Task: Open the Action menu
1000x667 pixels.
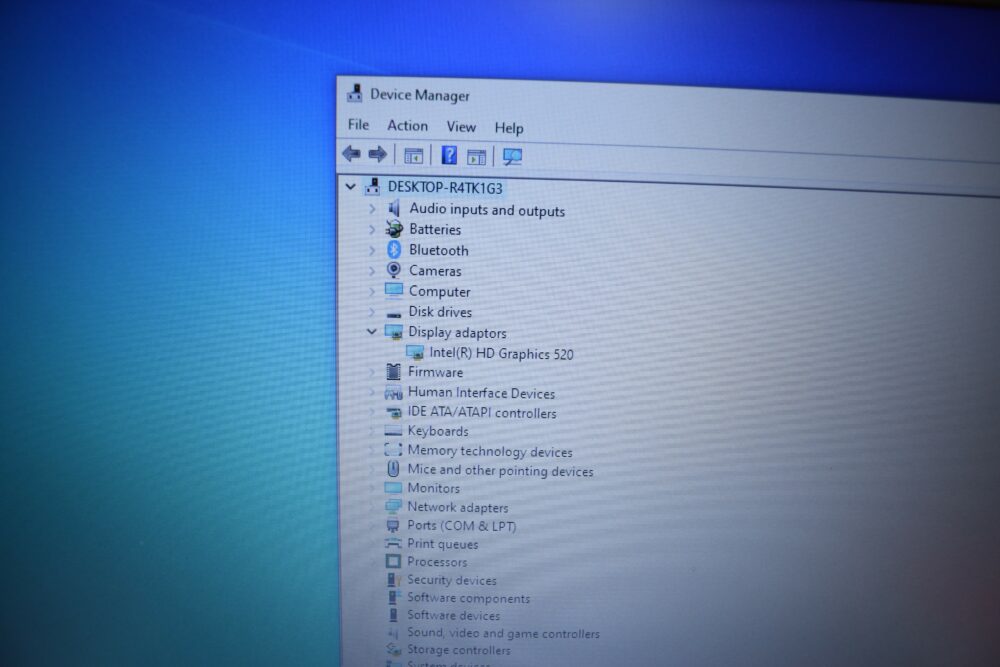Action: (408, 126)
